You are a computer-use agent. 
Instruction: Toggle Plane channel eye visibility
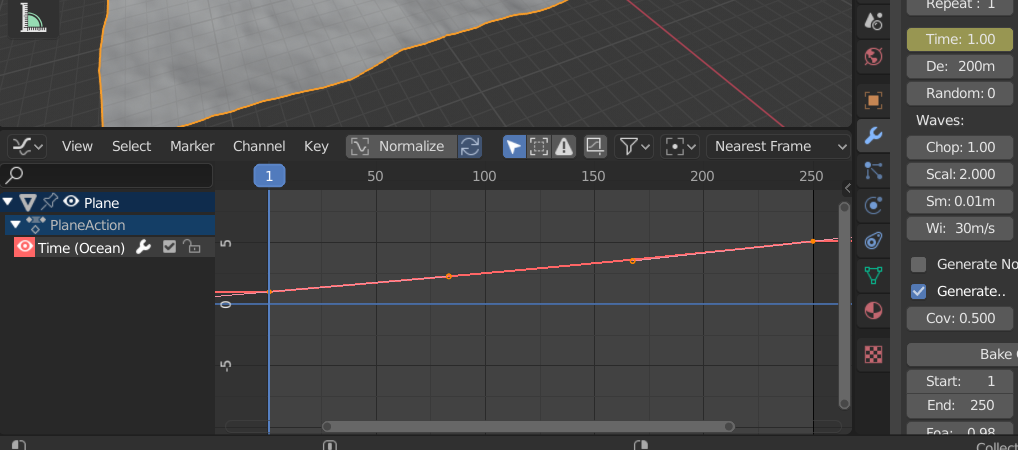click(x=70, y=203)
